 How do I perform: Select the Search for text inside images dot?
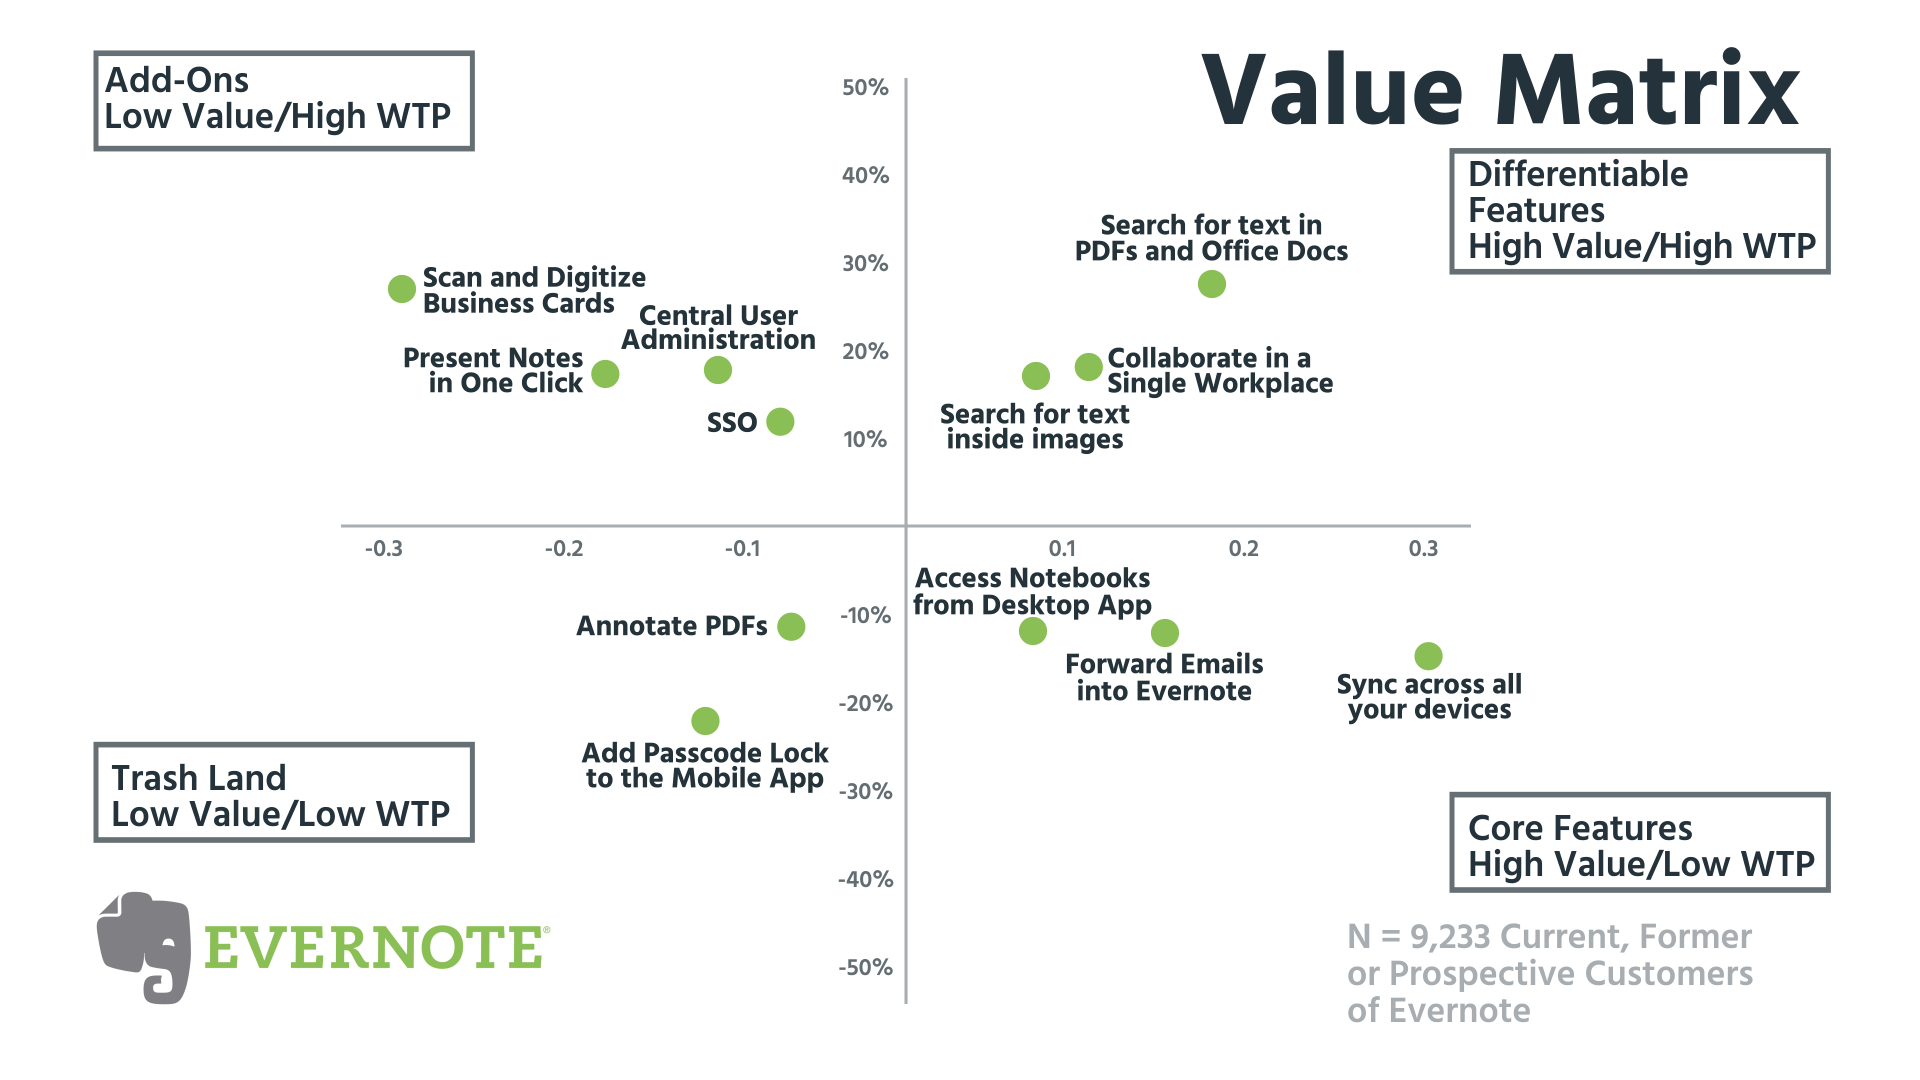(1036, 376)
